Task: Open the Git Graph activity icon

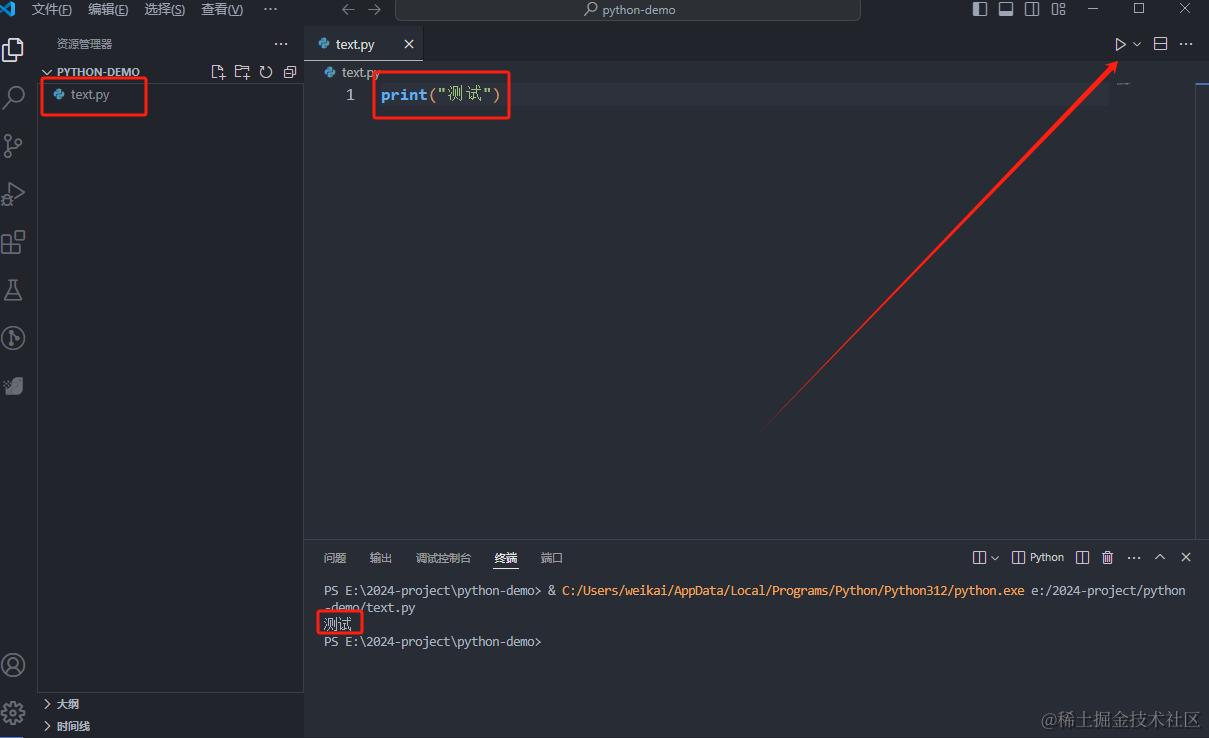Action: [x=13, y=338]
